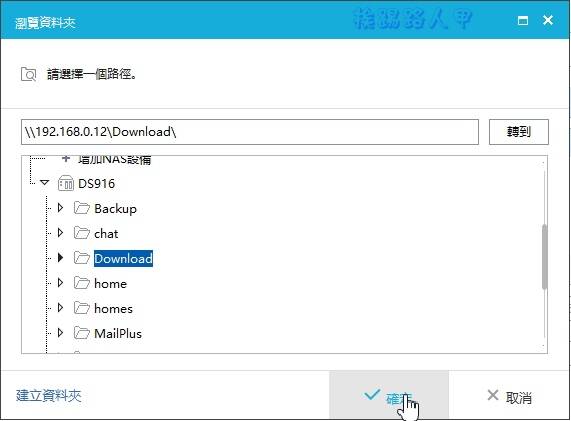Collapse the DS916 tree node
571x421 pixels.
point(44,182)
